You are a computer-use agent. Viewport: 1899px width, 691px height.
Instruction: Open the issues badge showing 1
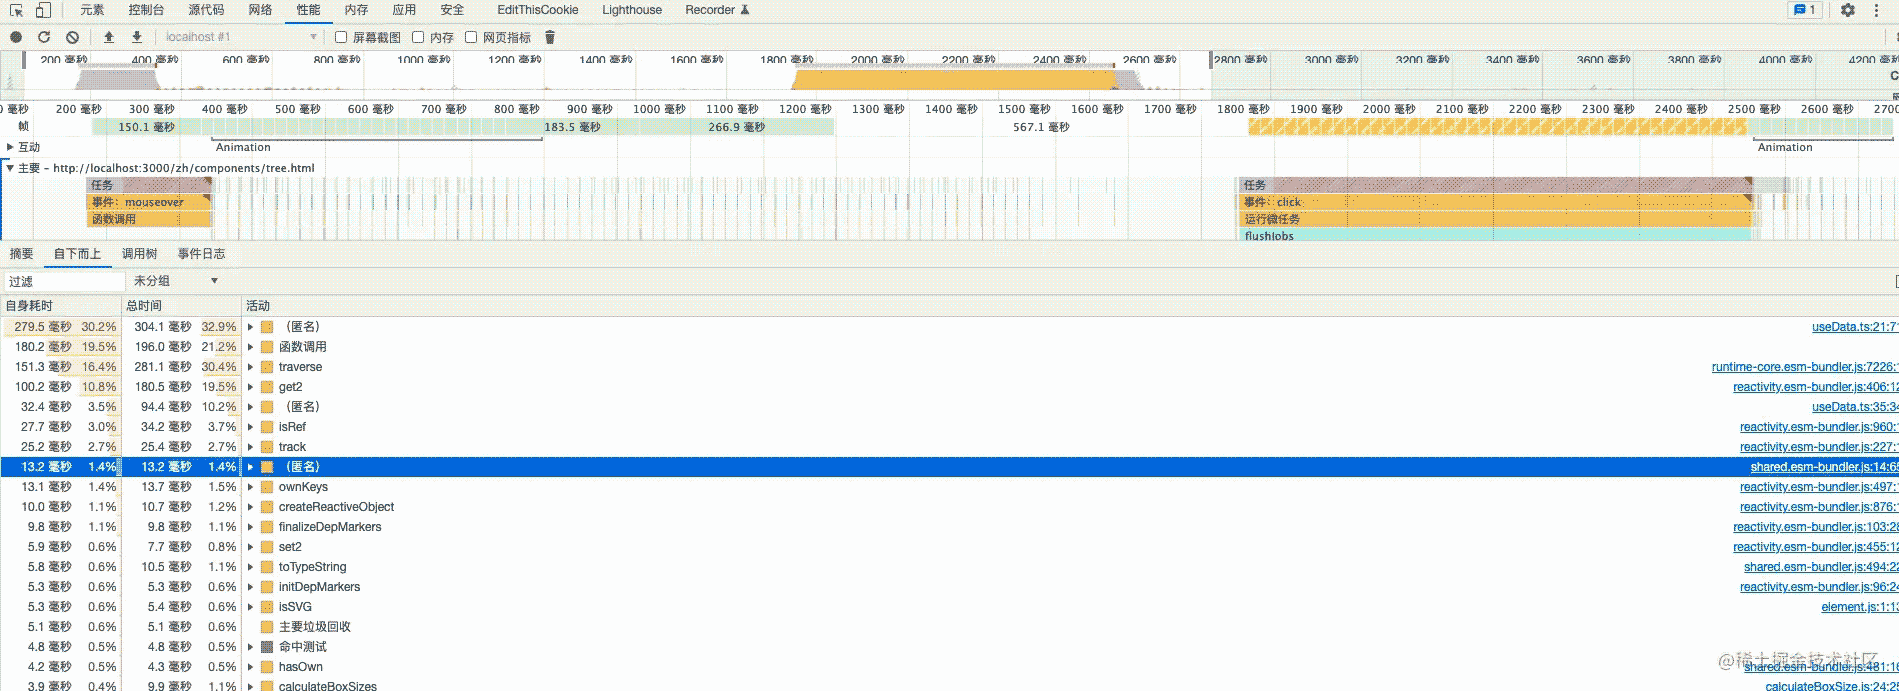[x=1804, y=10]
